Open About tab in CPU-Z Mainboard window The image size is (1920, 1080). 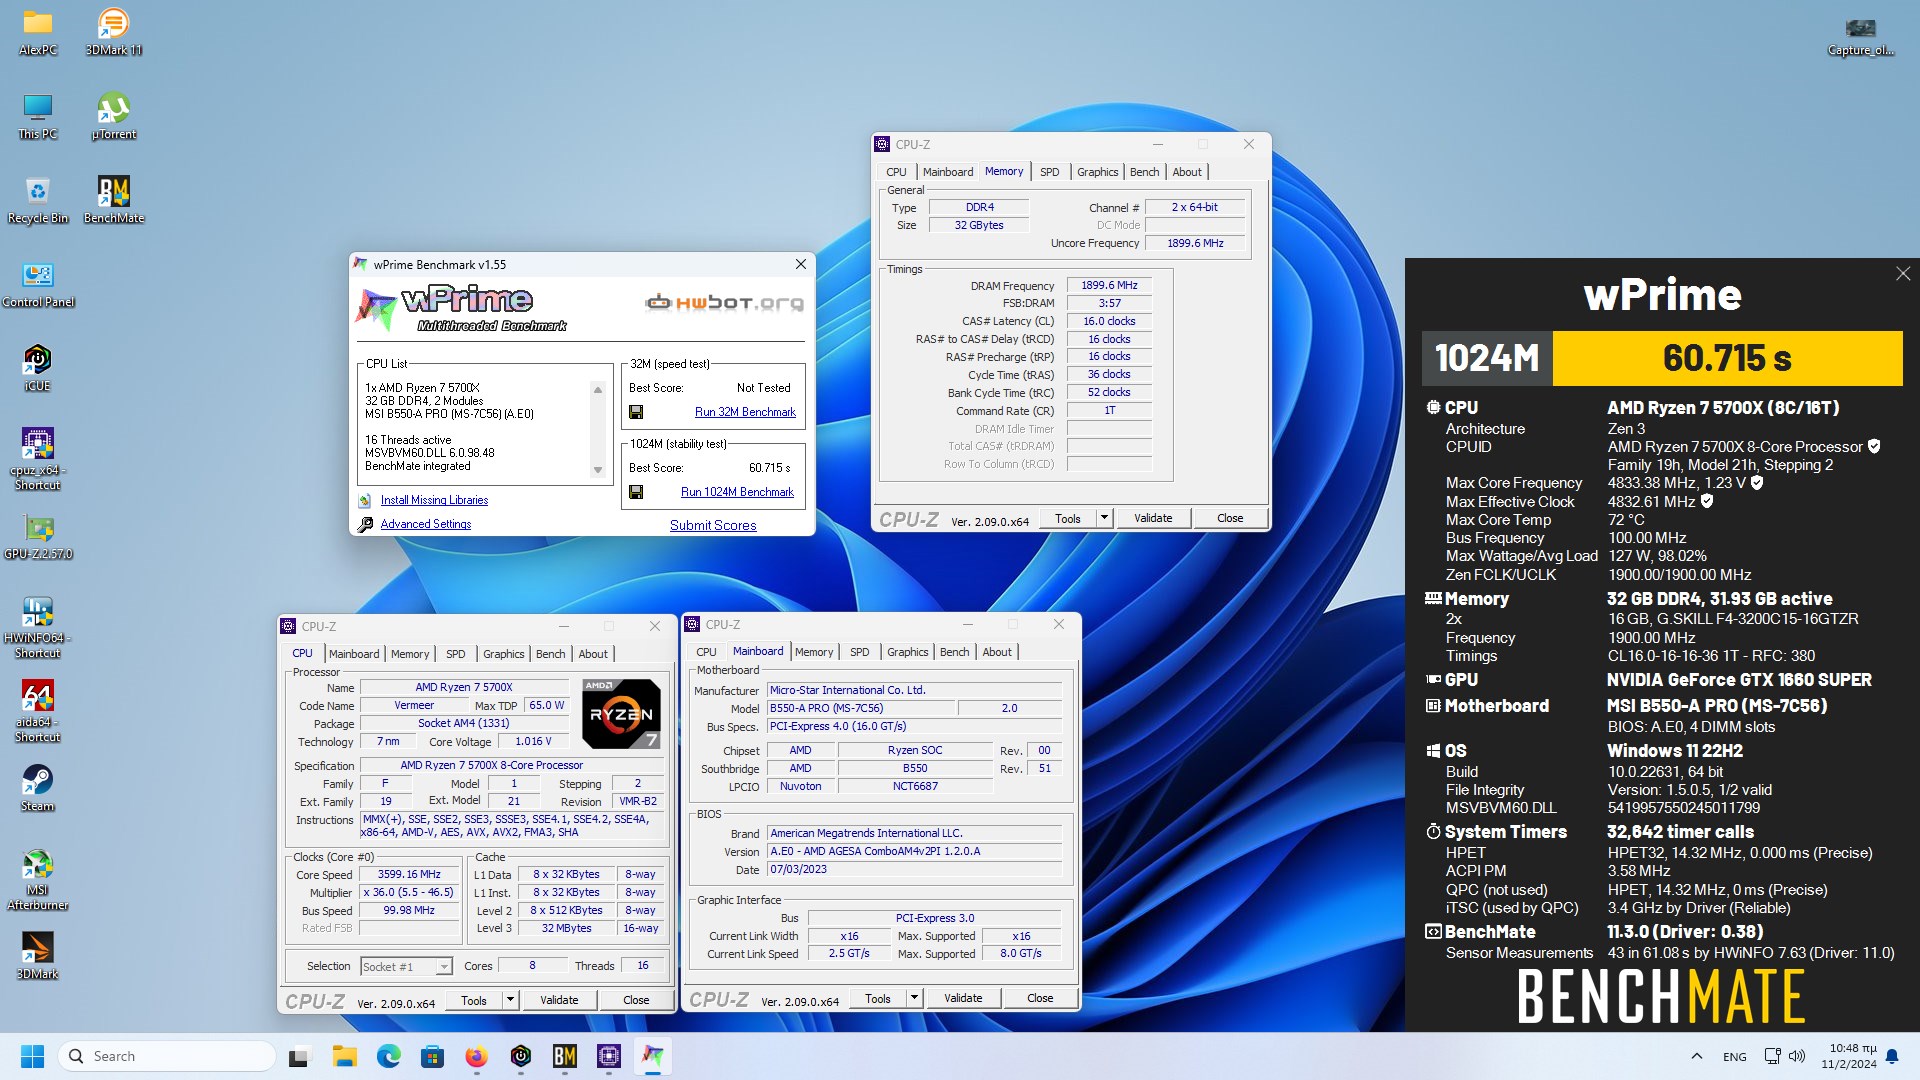pos(996,652)
